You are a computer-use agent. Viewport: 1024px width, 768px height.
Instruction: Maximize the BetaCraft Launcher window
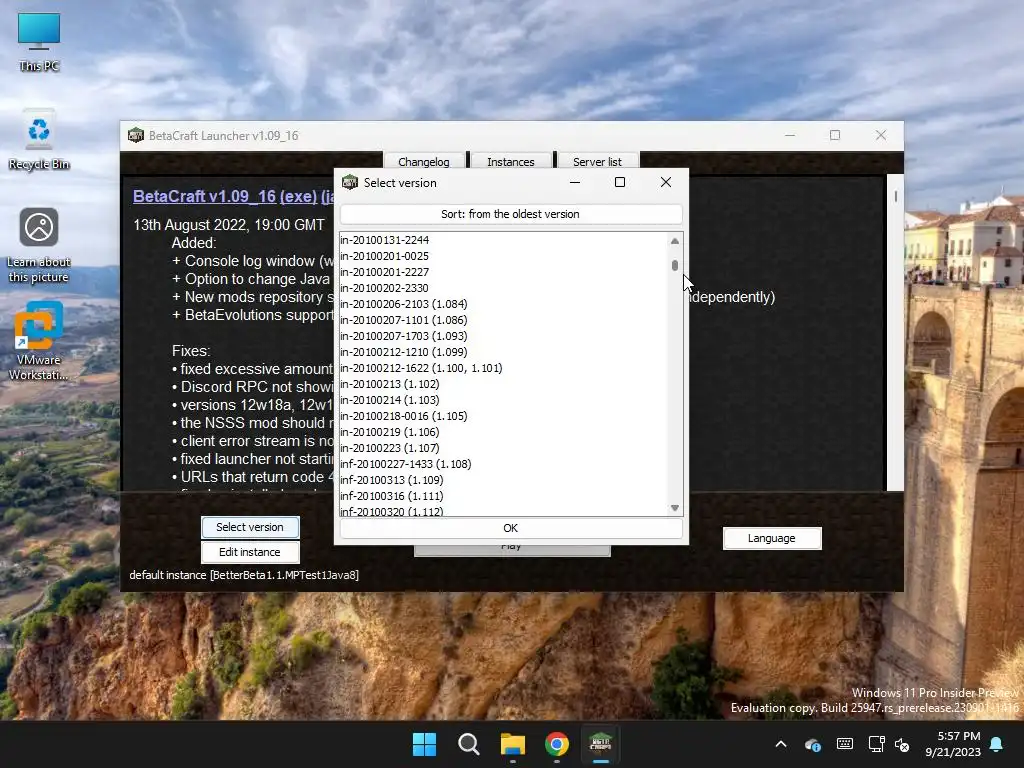tap(835, 135)
